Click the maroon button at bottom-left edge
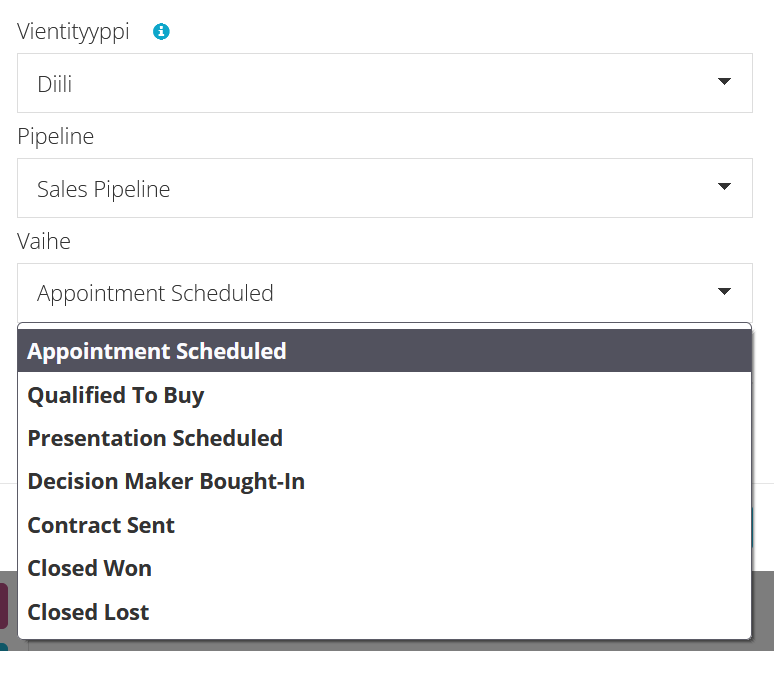The width and height of the screenshot is (774, 678). pos(3,606)
